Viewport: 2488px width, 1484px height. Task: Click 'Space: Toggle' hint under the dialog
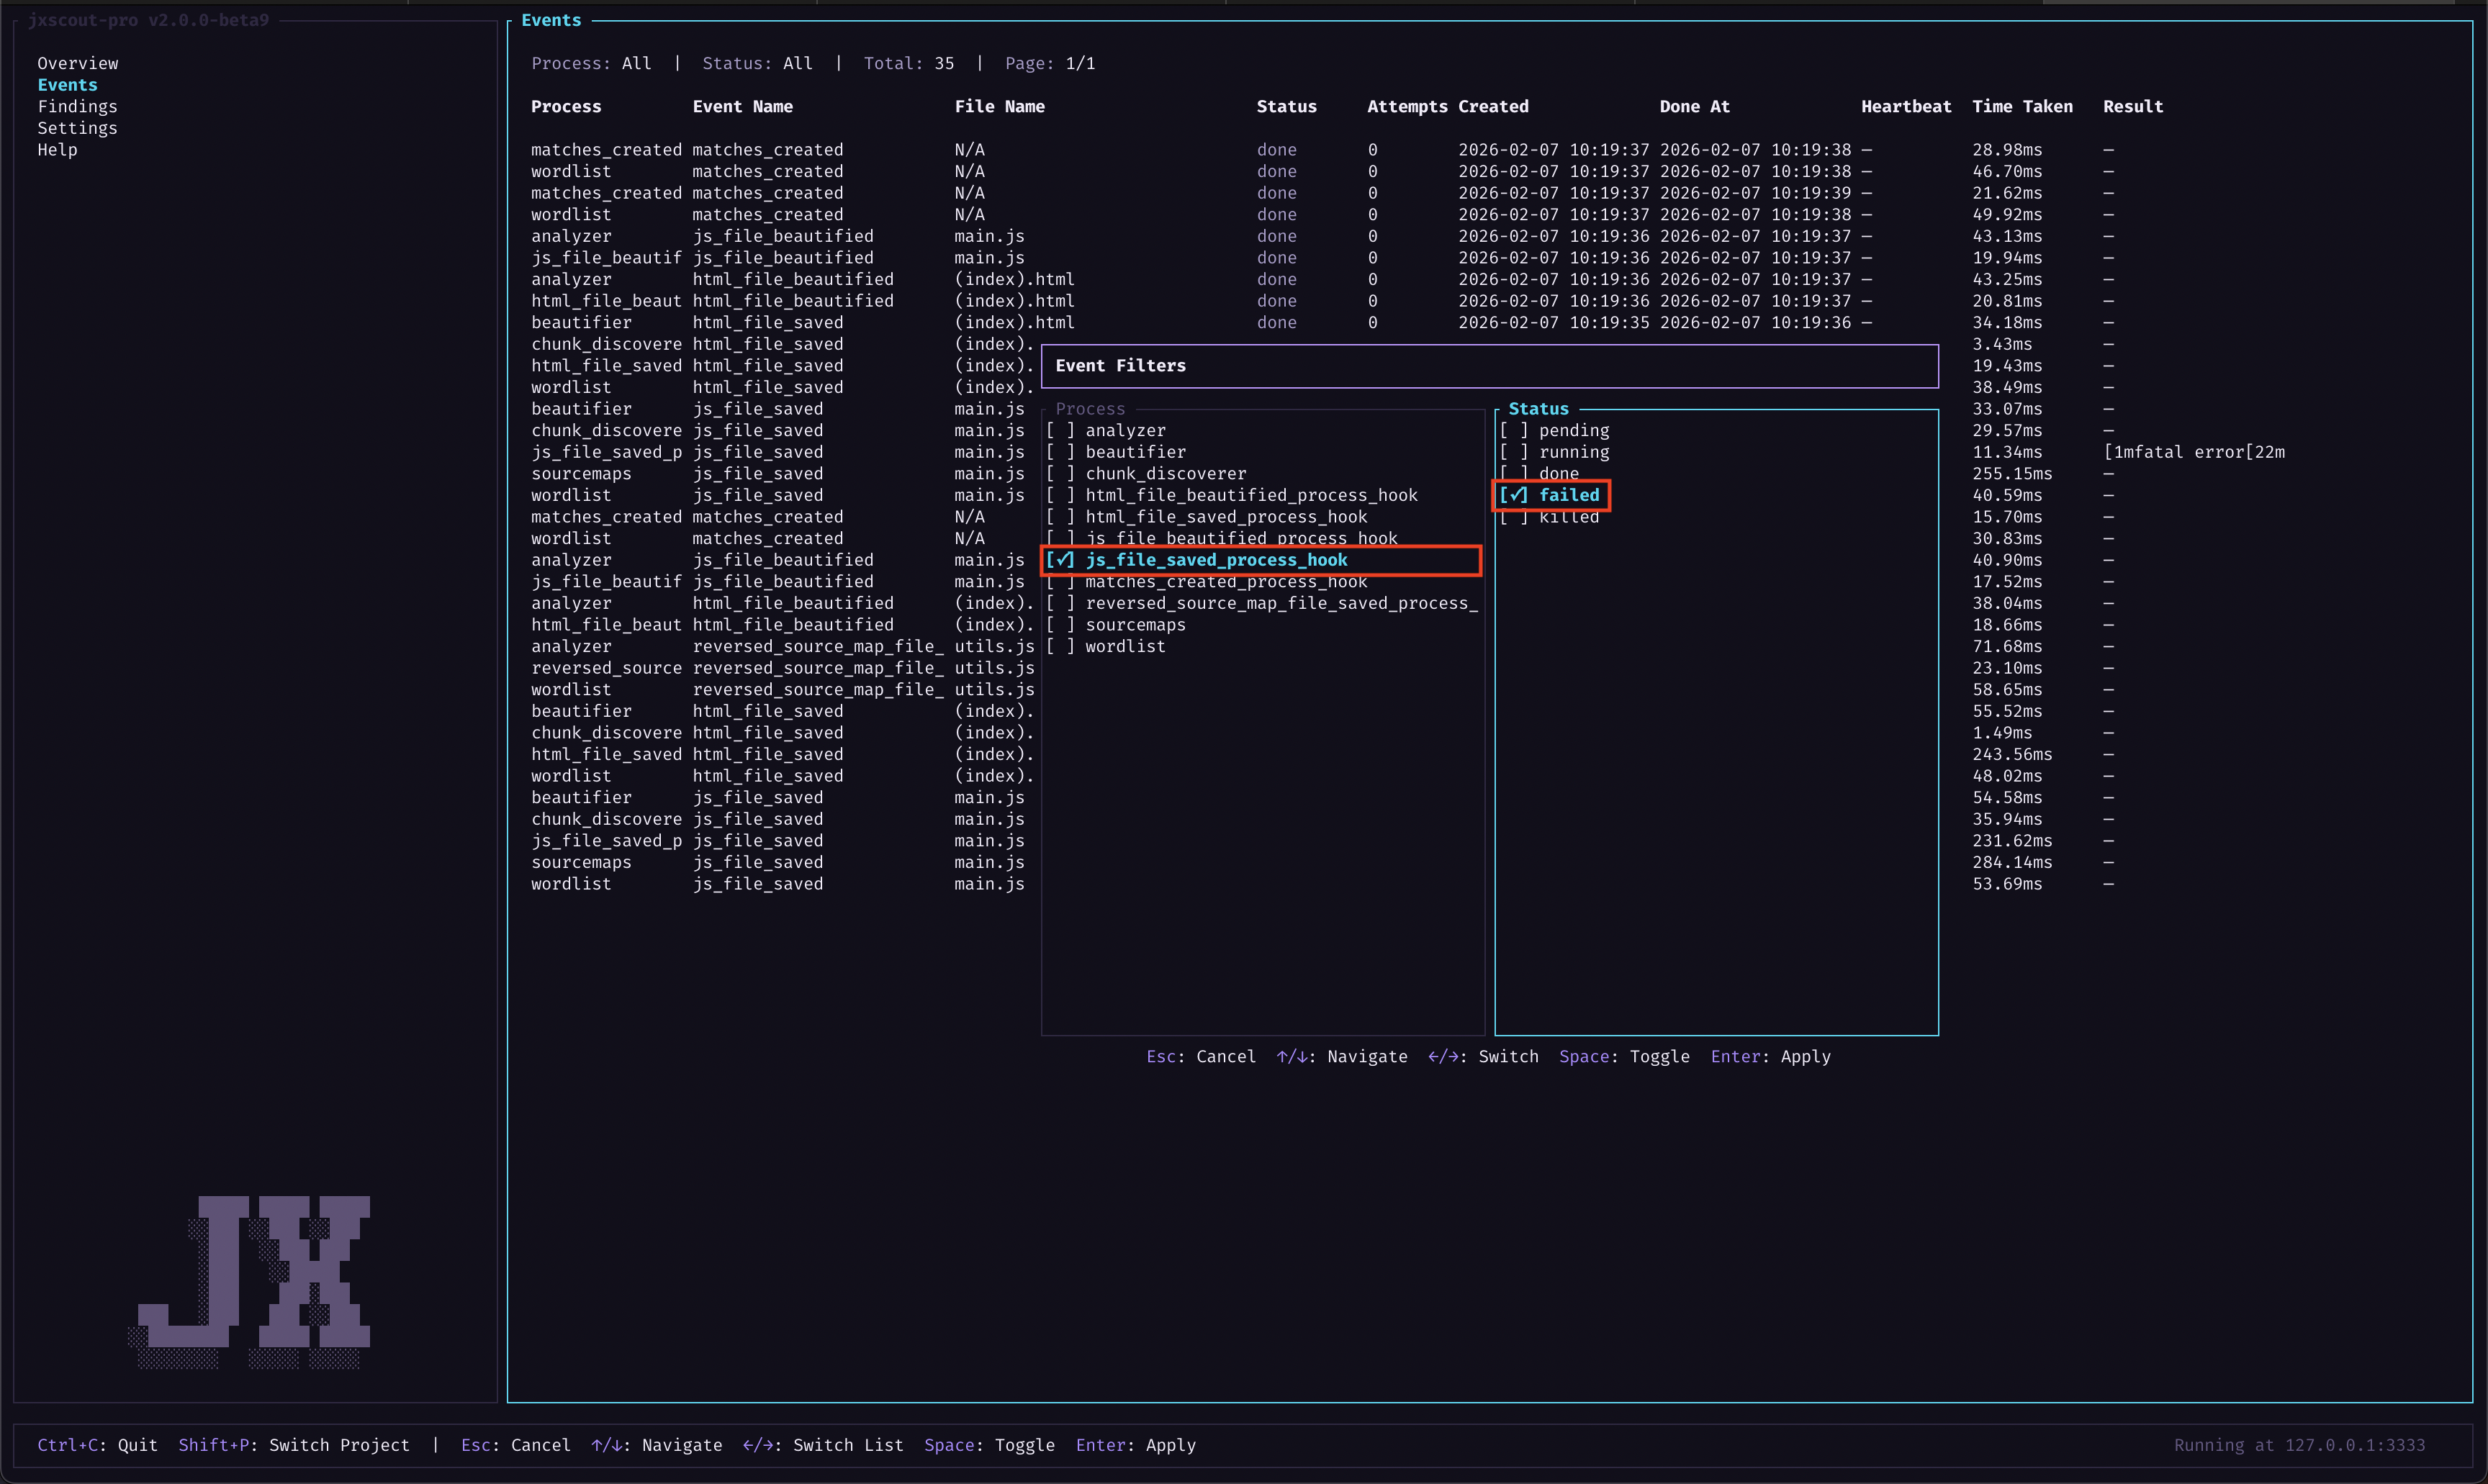tap(1624, 1056)
